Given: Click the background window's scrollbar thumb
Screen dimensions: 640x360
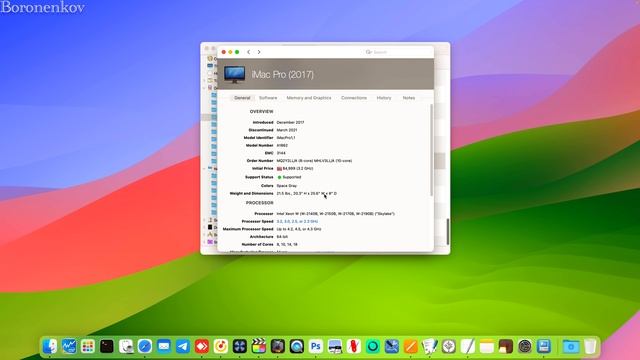Looking at the screenshot, I should click(448, 231).
